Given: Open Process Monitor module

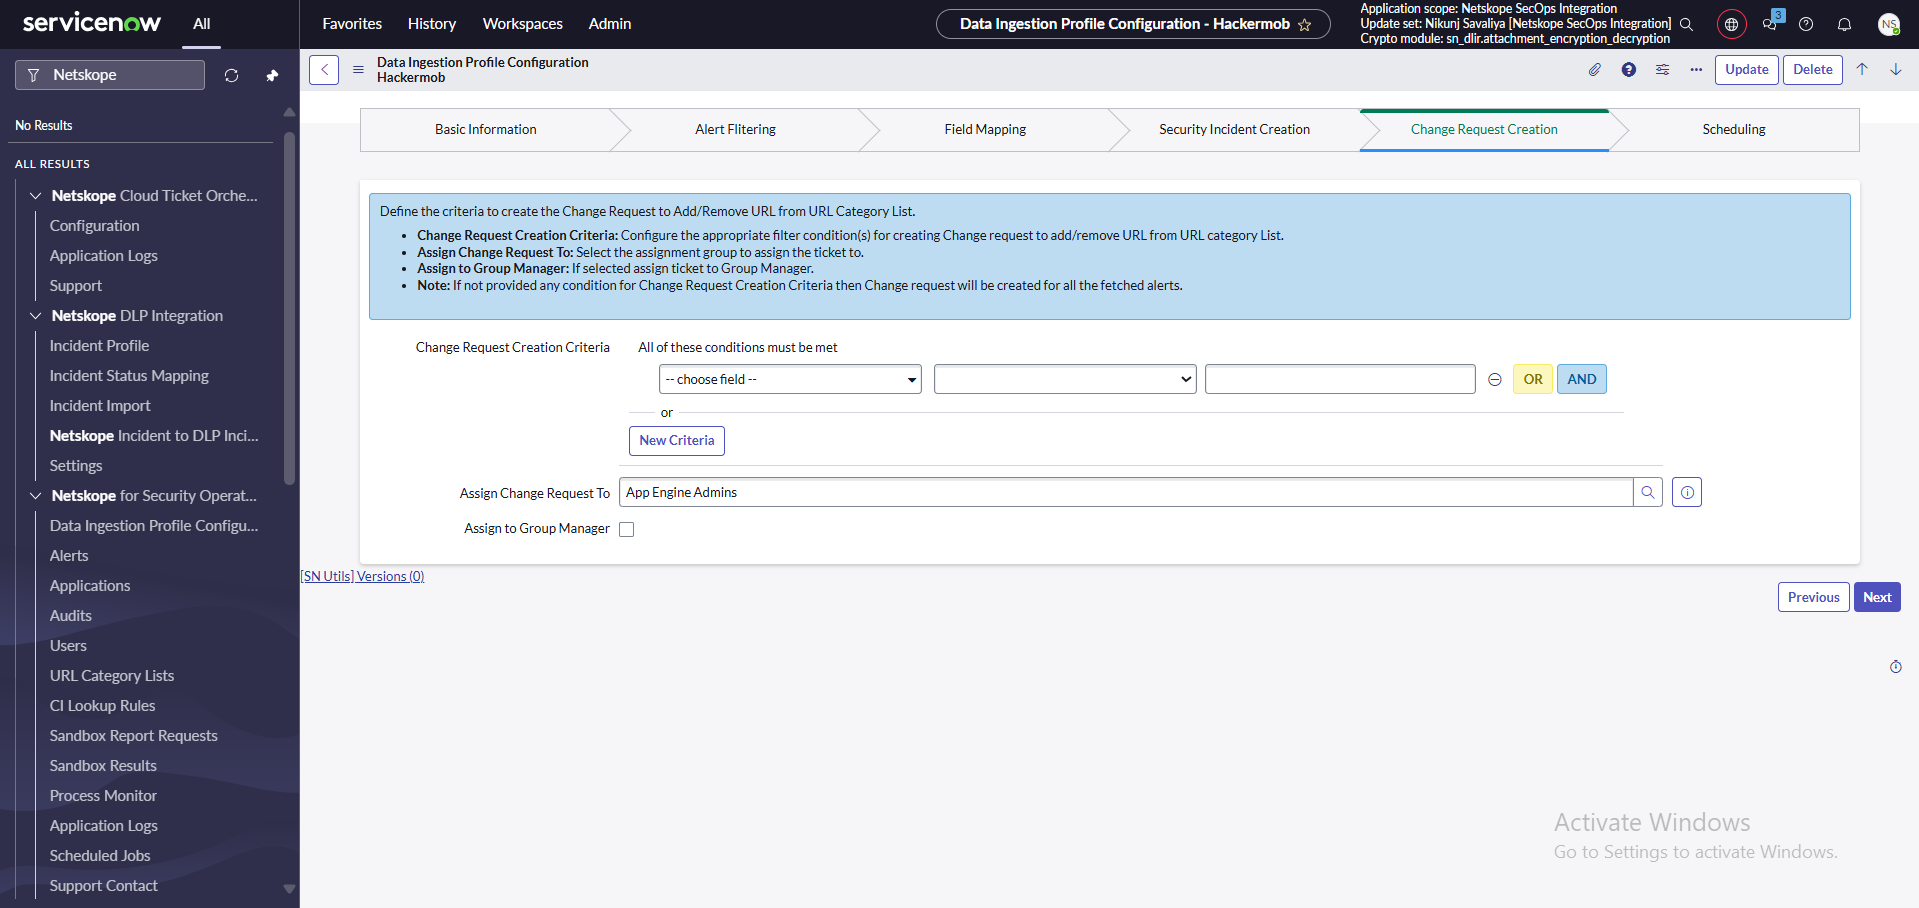Looking at the screenshot, I should (x=104, y=796).
